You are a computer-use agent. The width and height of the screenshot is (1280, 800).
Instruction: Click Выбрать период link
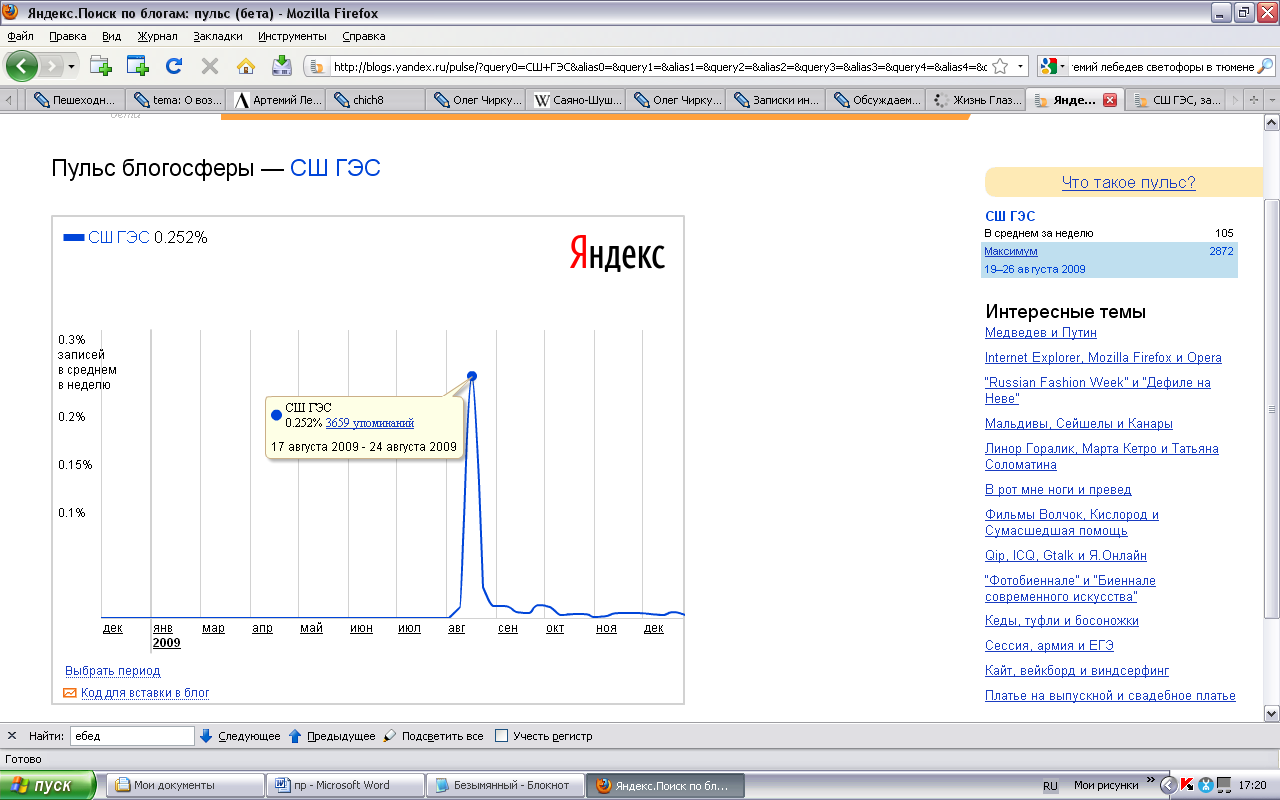113,671
